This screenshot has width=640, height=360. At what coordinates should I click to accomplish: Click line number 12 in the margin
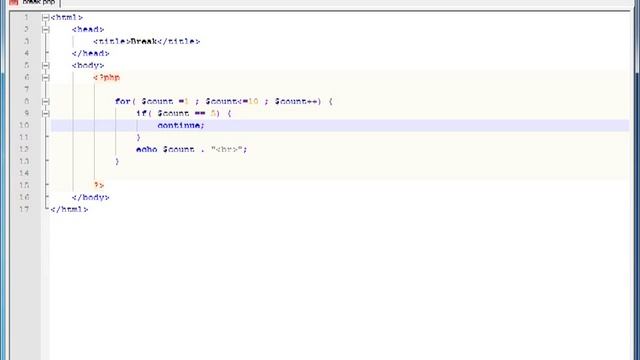pos(24,149)
